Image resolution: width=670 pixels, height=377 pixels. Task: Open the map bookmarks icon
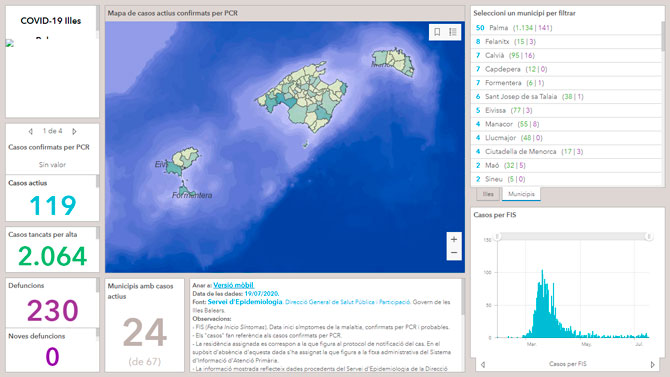coord(437,32)
